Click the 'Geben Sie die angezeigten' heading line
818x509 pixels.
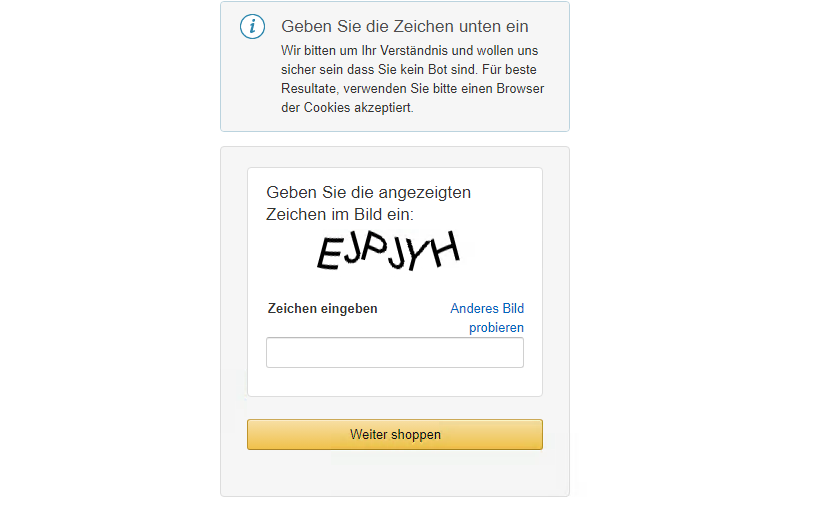click(369, 192)
